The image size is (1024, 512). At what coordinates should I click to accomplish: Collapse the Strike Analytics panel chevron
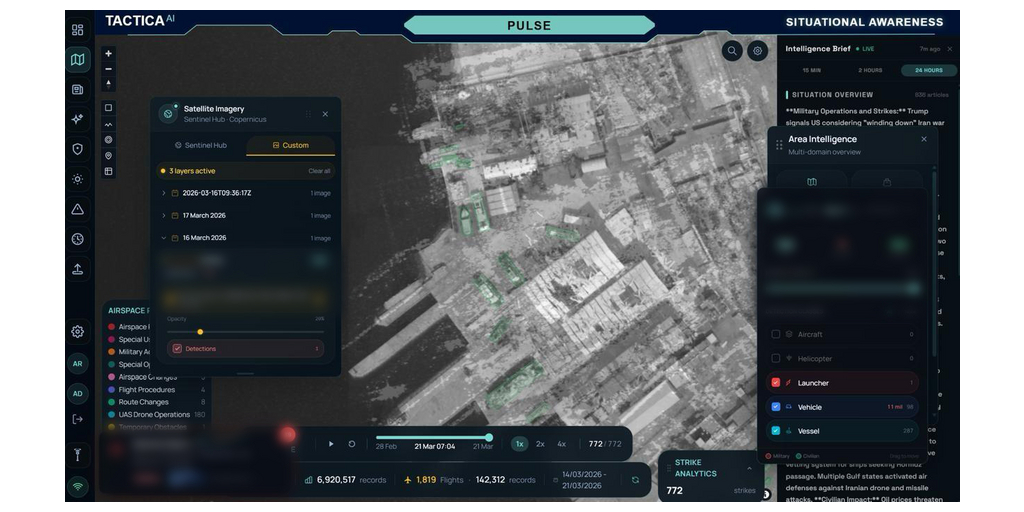(x=749, y=468)
